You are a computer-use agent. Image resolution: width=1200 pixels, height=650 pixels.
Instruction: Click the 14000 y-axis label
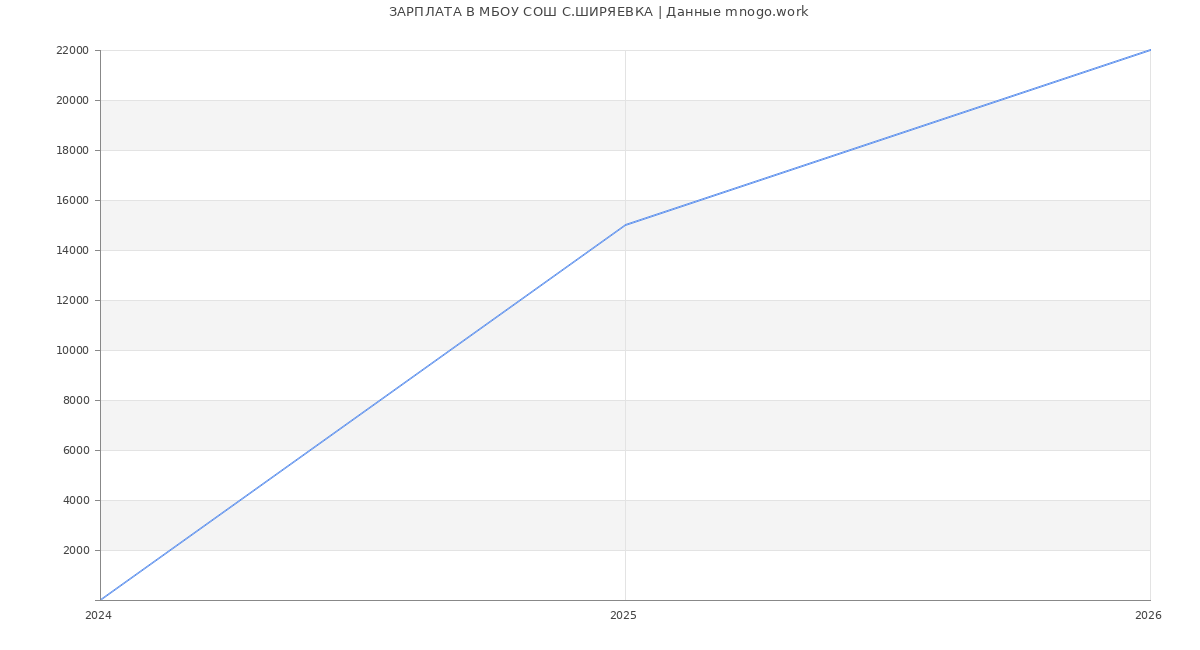pos(72,250)
